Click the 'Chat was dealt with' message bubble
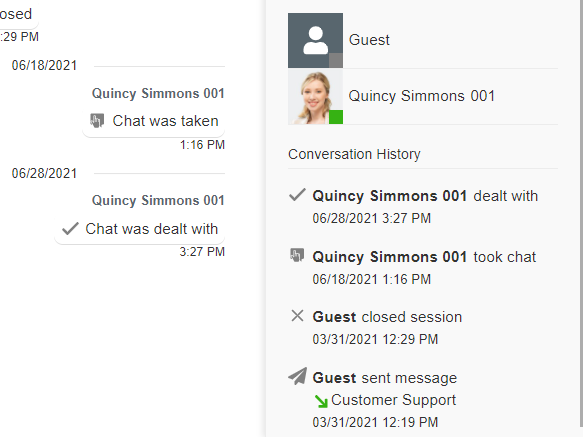Image resolution: width=583 pixels, height=437 pixels. point(140,229)
